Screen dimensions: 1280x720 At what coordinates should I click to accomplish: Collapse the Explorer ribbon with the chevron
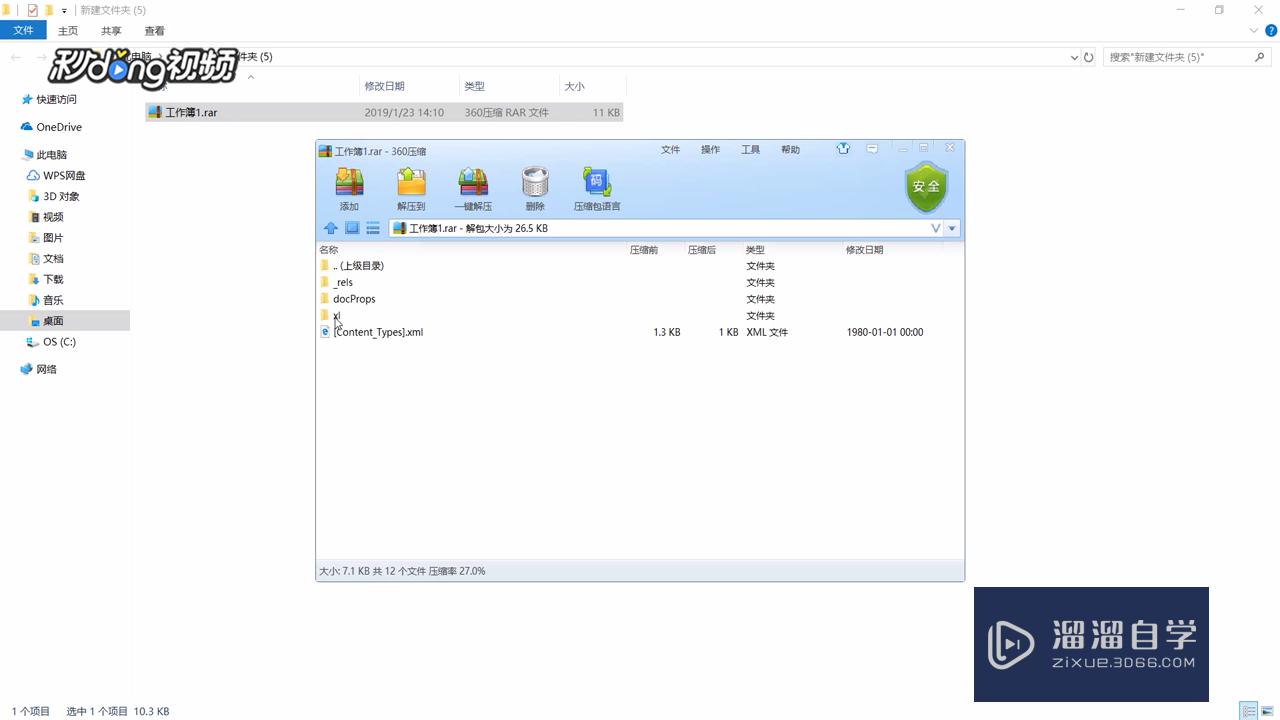point(1256,31)
